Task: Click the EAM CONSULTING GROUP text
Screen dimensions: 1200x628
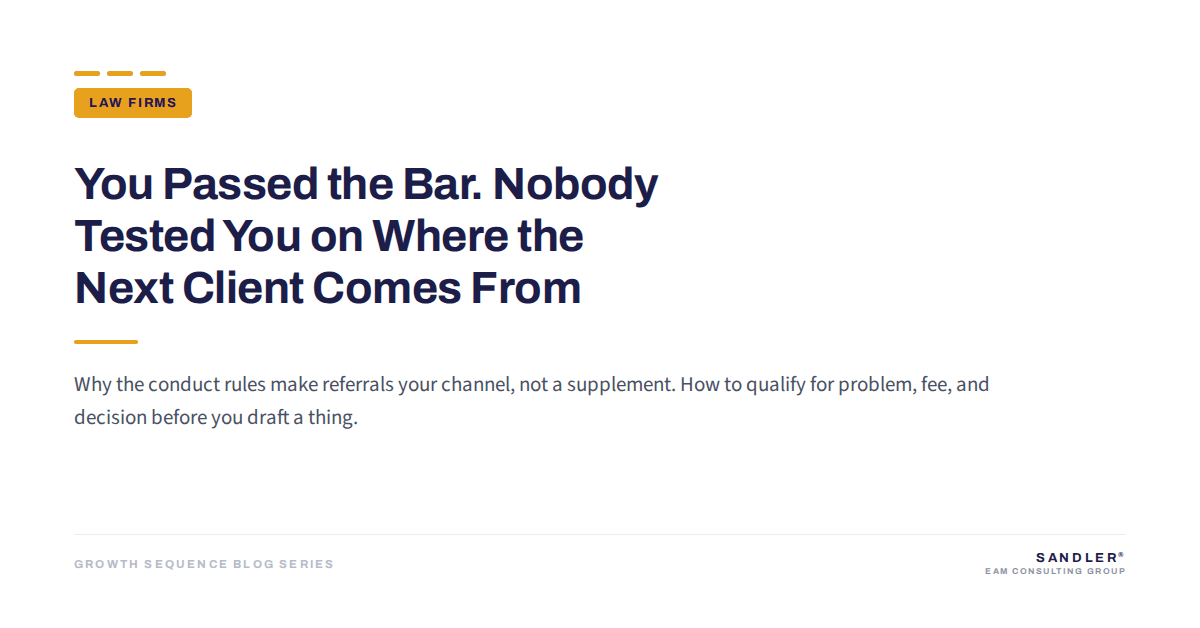Action: coord(1055,572)
